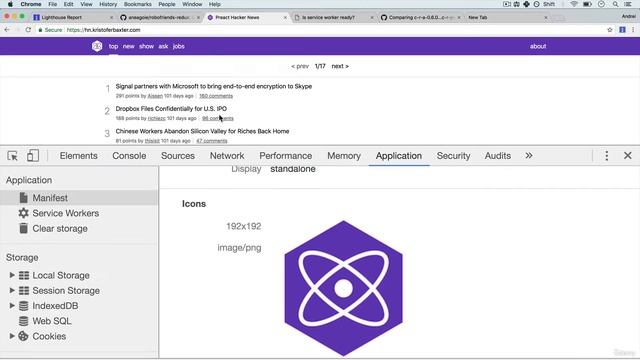Image resolution: width=640 pixels, height=360 pixels.
Task: Toggle the device toolbar icon
Action: pyautogui.click(x=33, y=156)
